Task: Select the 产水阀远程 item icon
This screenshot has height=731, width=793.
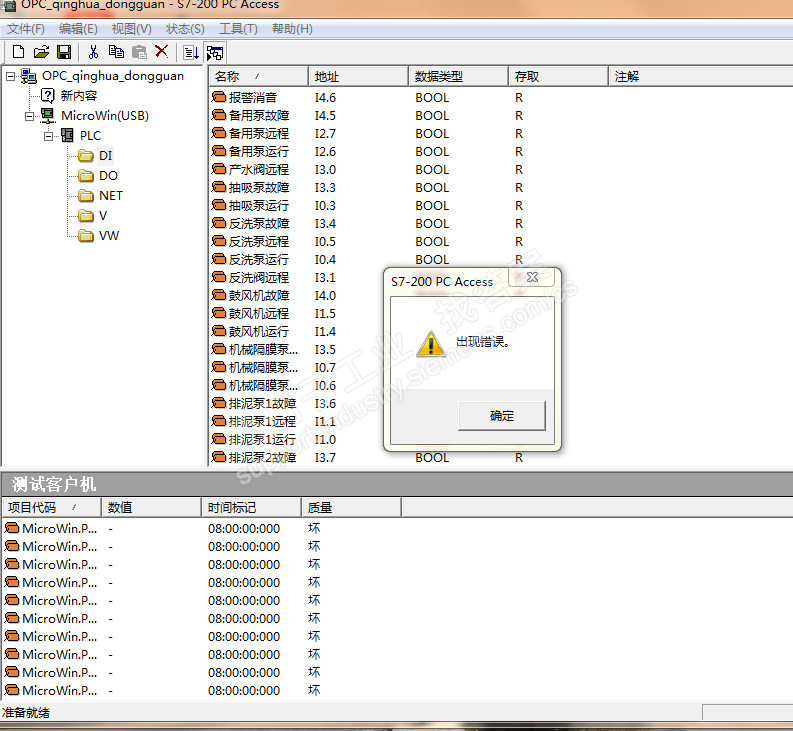Action: 218,169
